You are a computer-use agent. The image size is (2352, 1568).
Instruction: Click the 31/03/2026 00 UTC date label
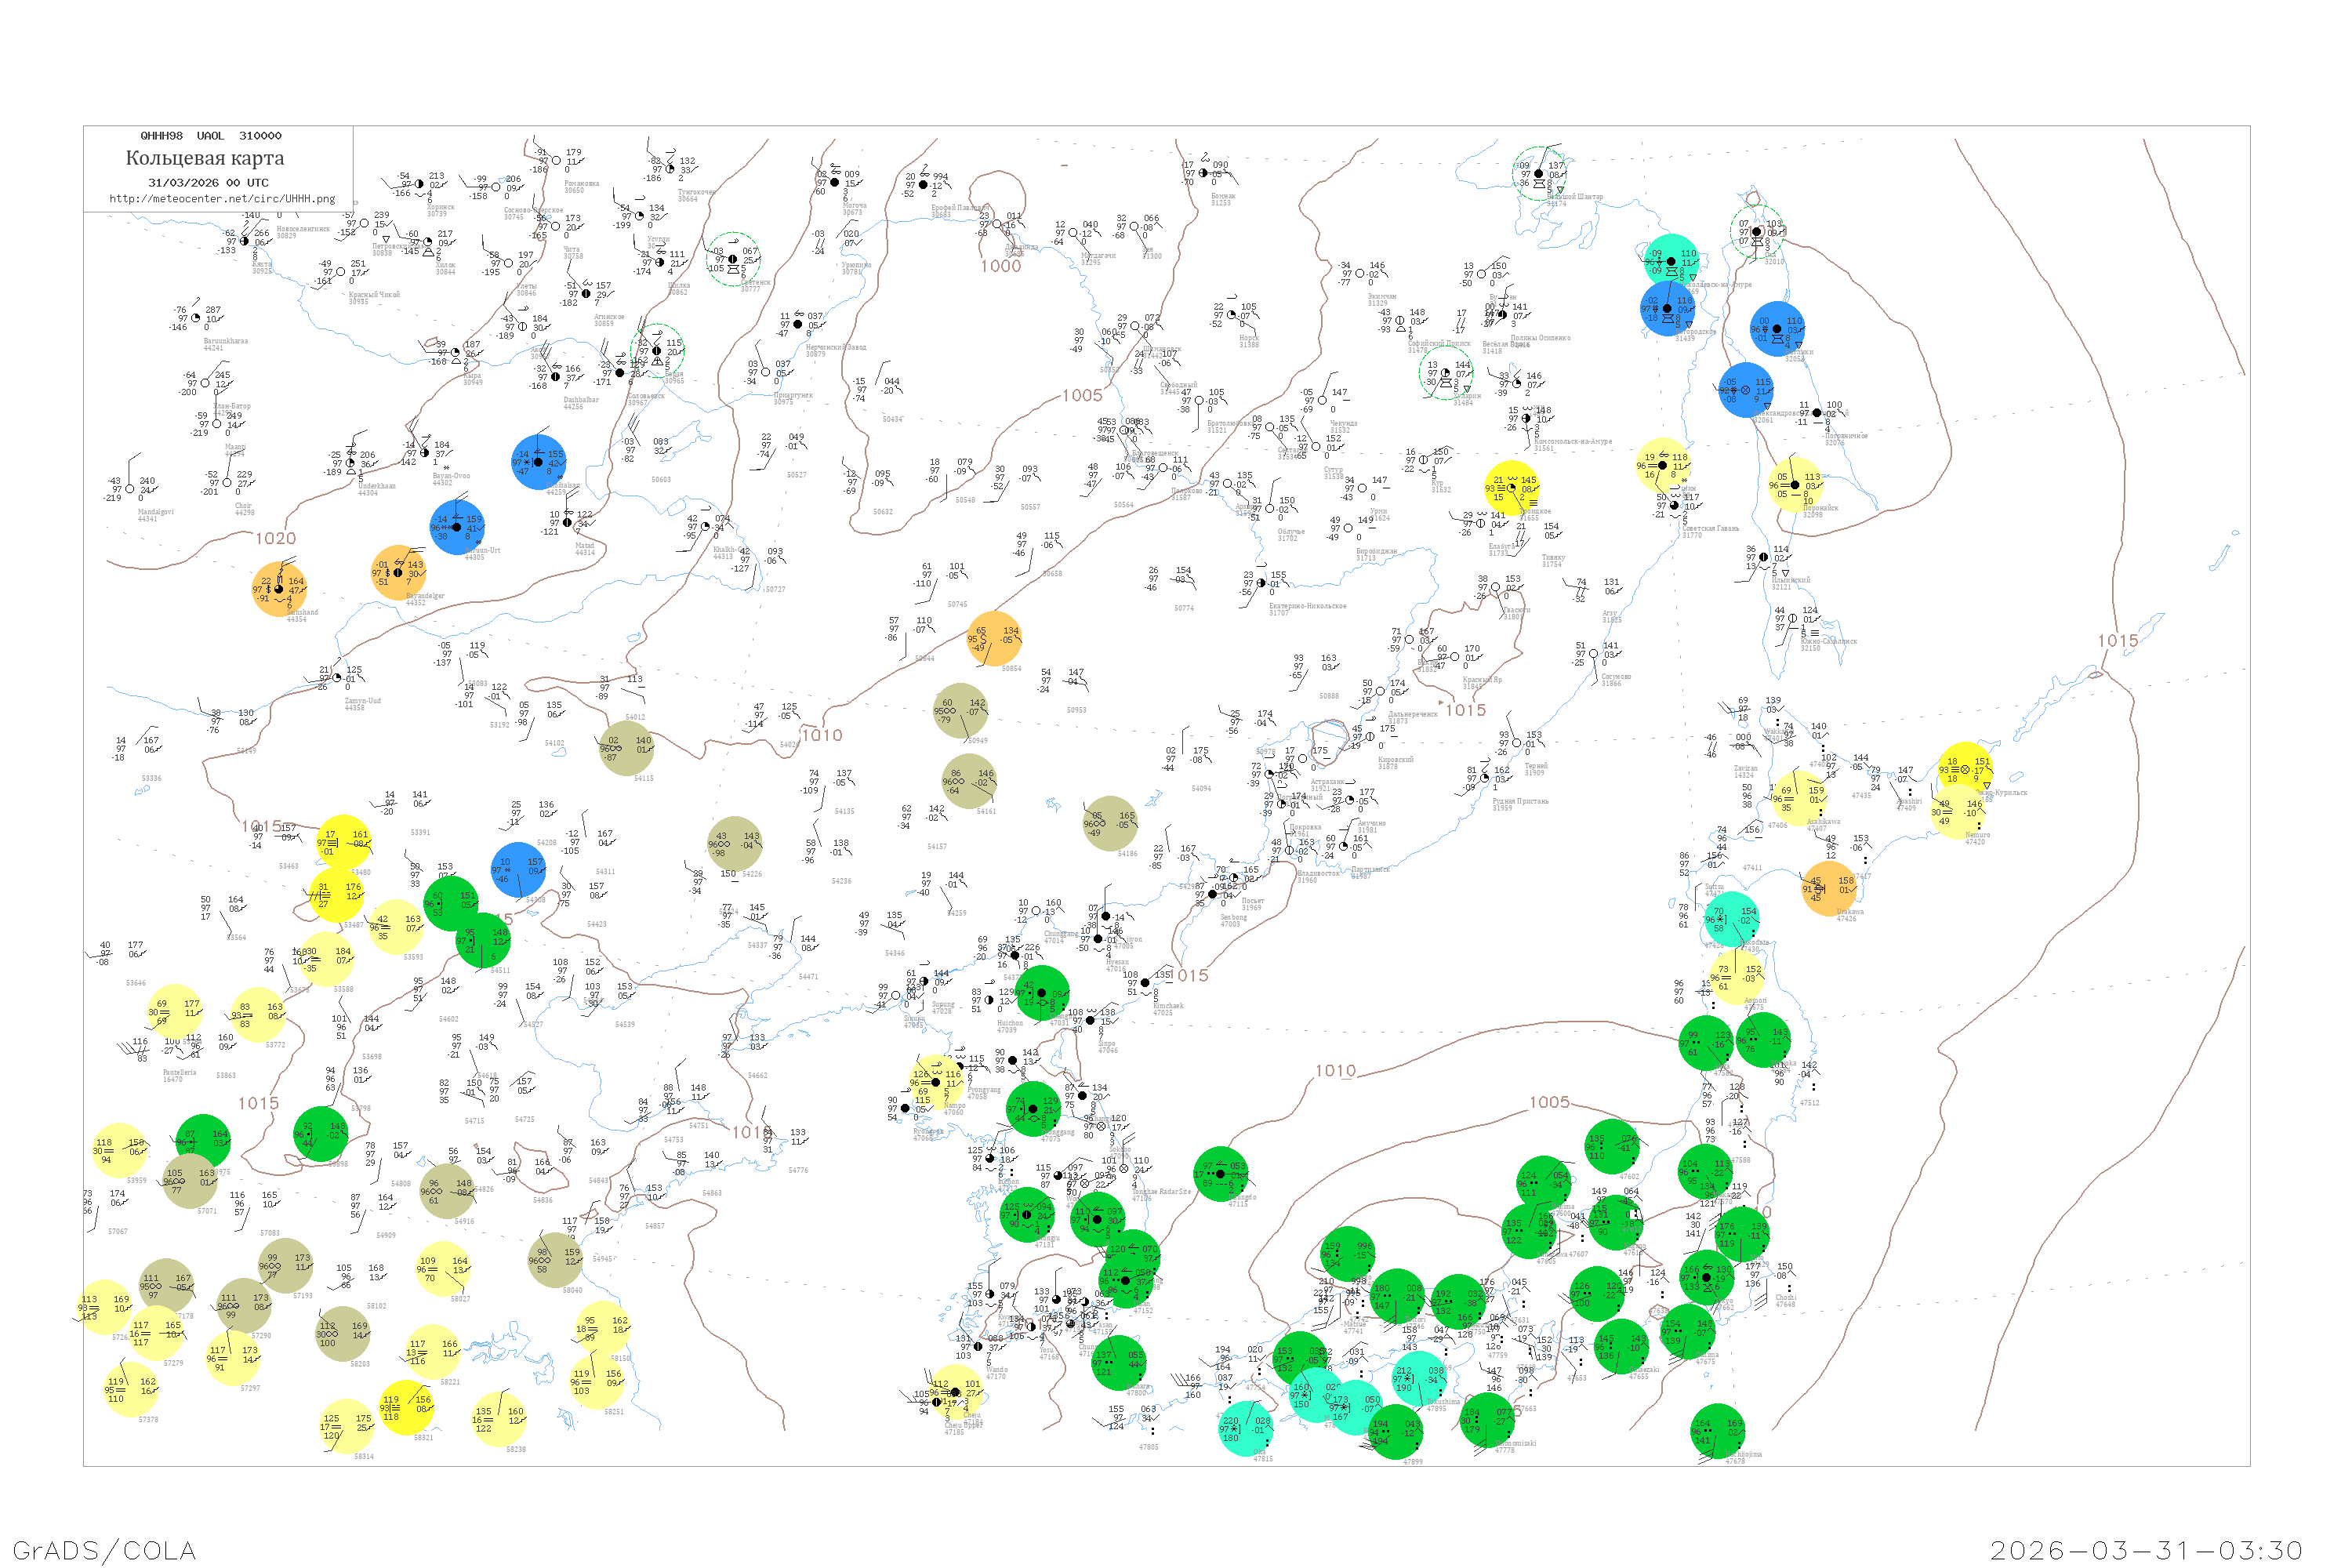point(208,183)
